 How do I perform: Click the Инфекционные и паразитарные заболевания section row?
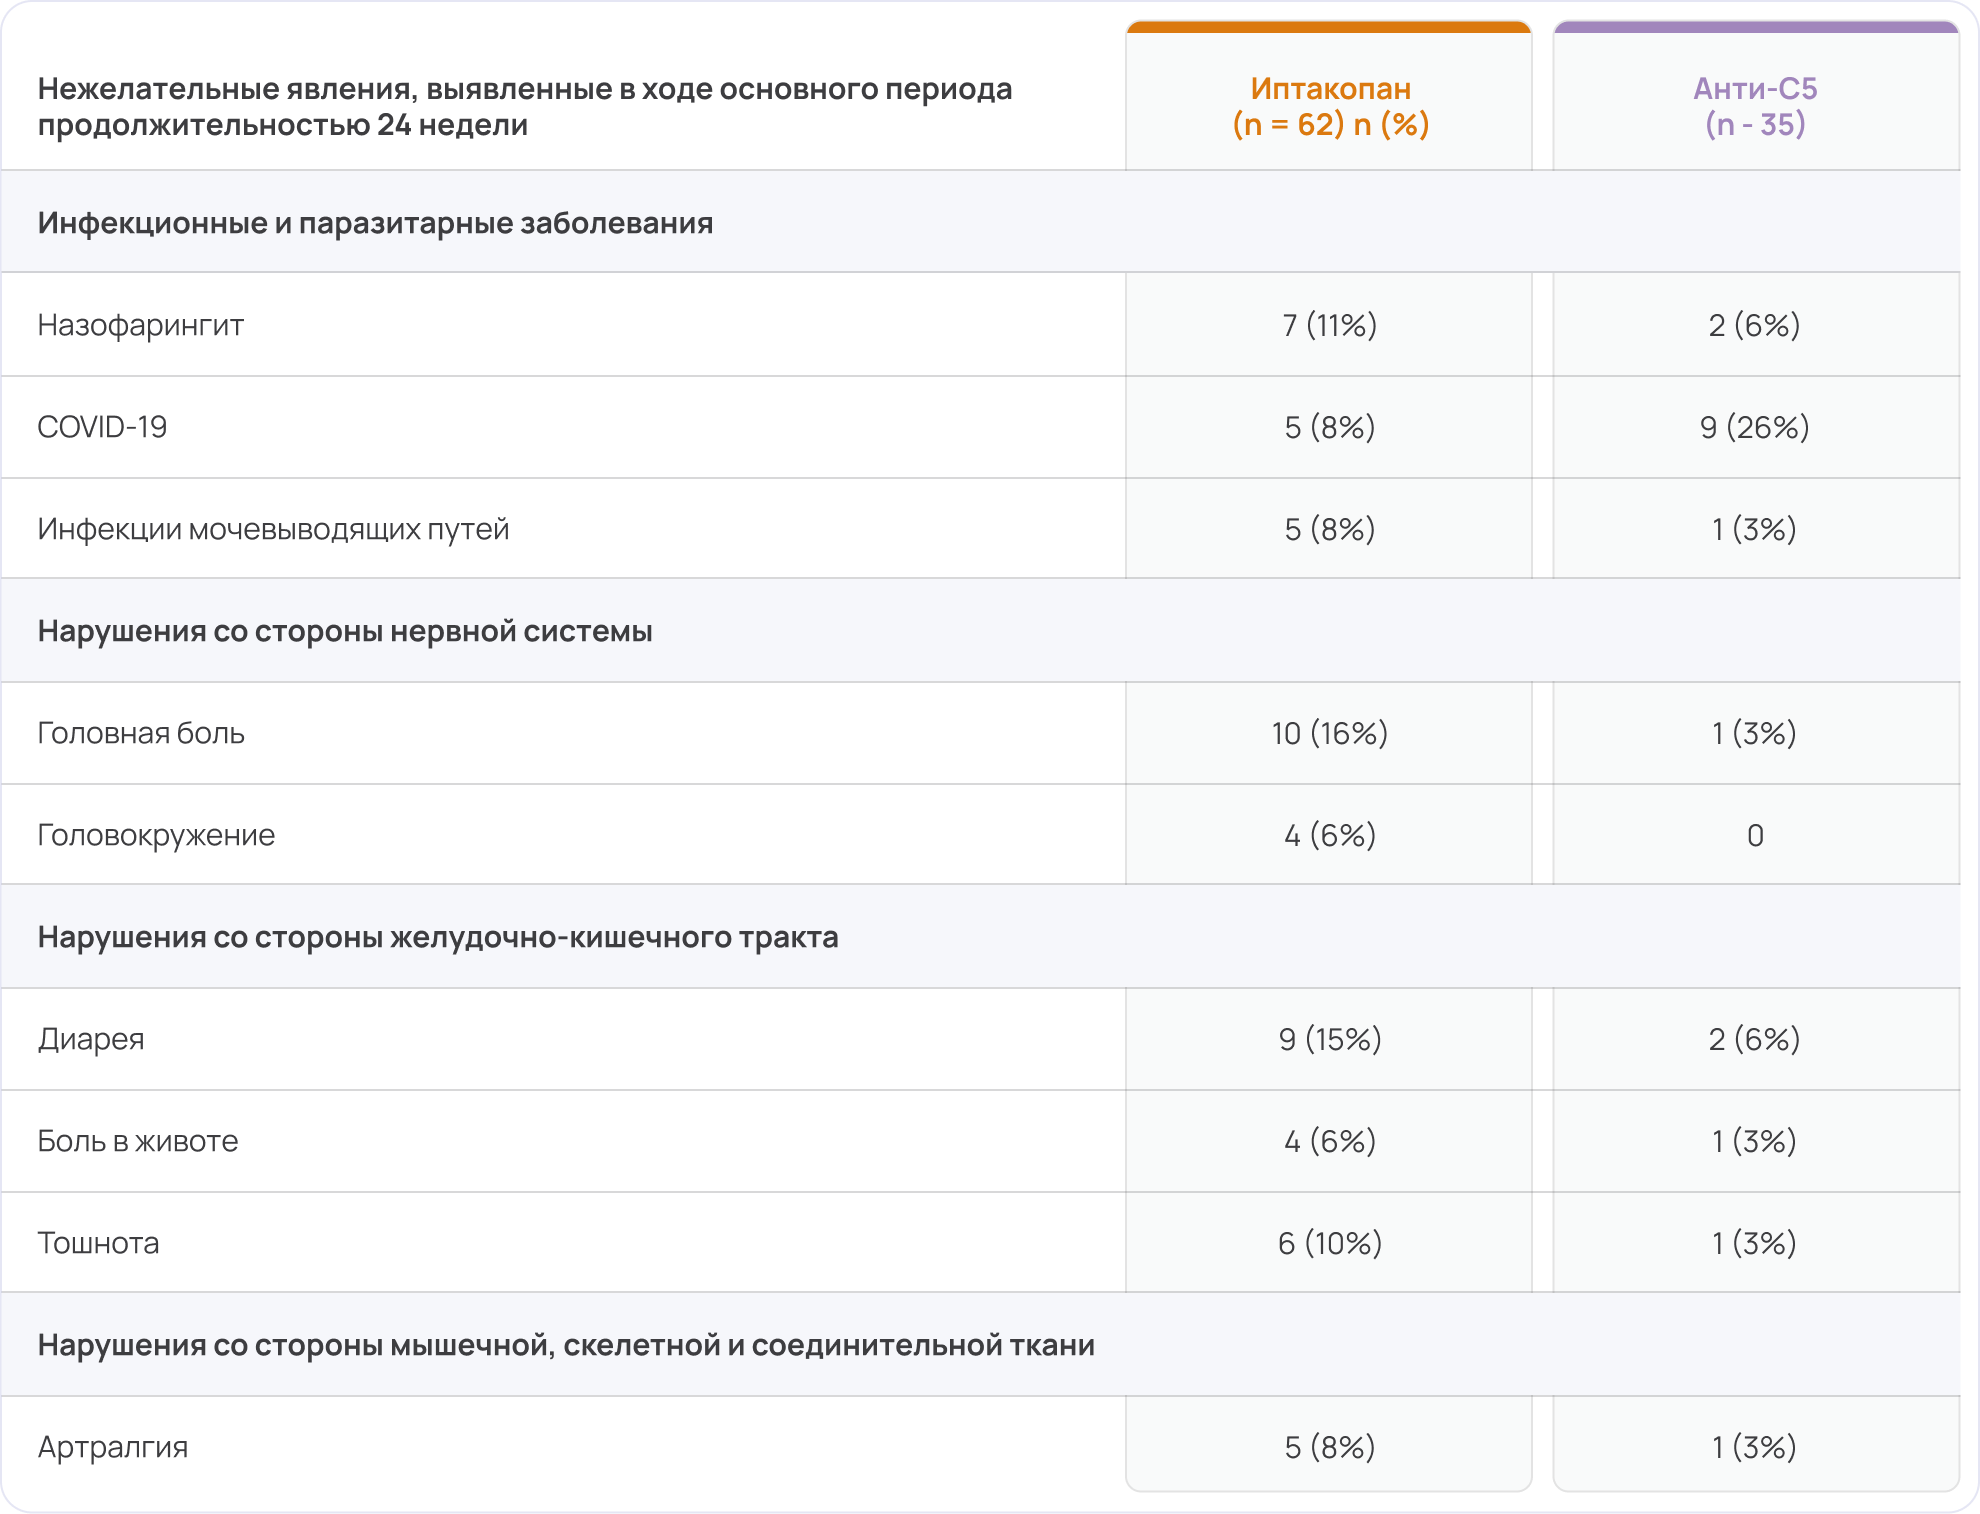pos(375,223)
